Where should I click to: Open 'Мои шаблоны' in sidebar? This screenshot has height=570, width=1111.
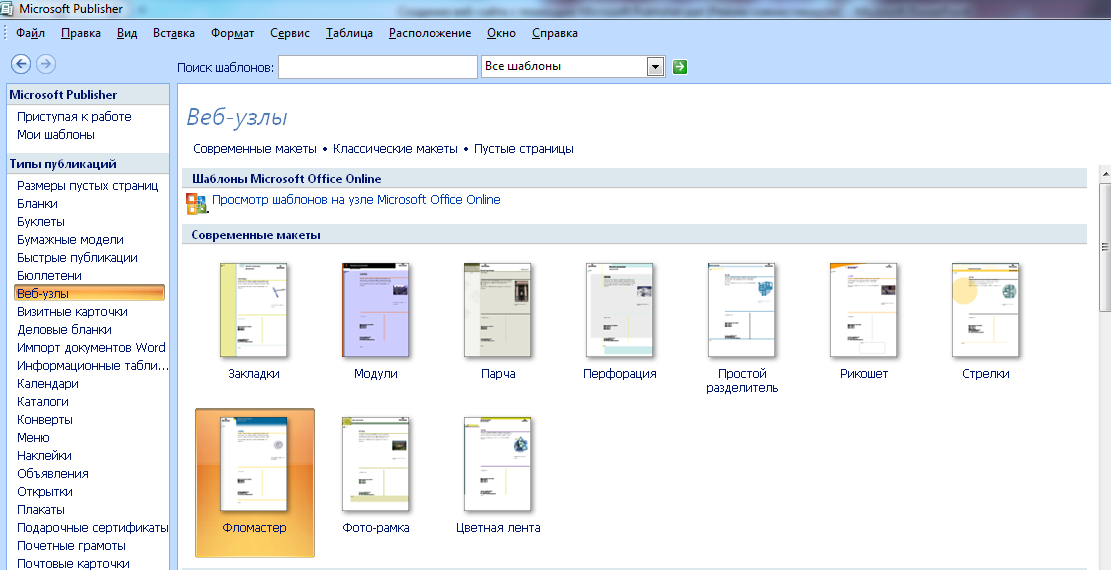coord(56,135)
